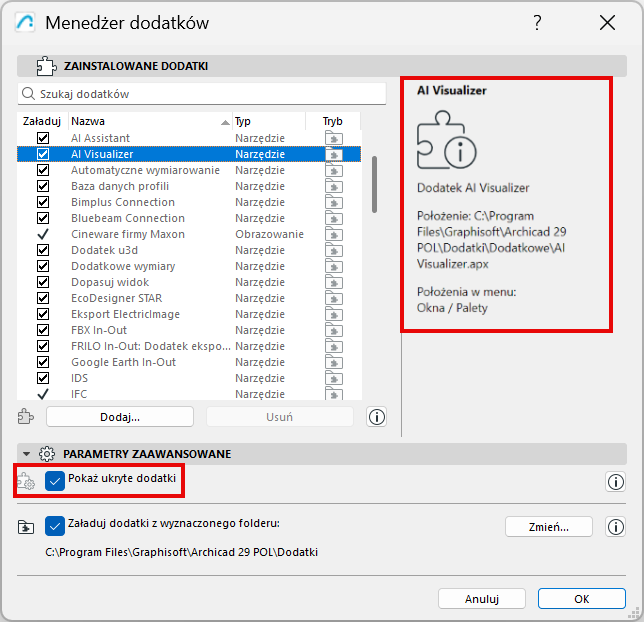Focus the Szukaj dodatków search field

coord(202,94)
